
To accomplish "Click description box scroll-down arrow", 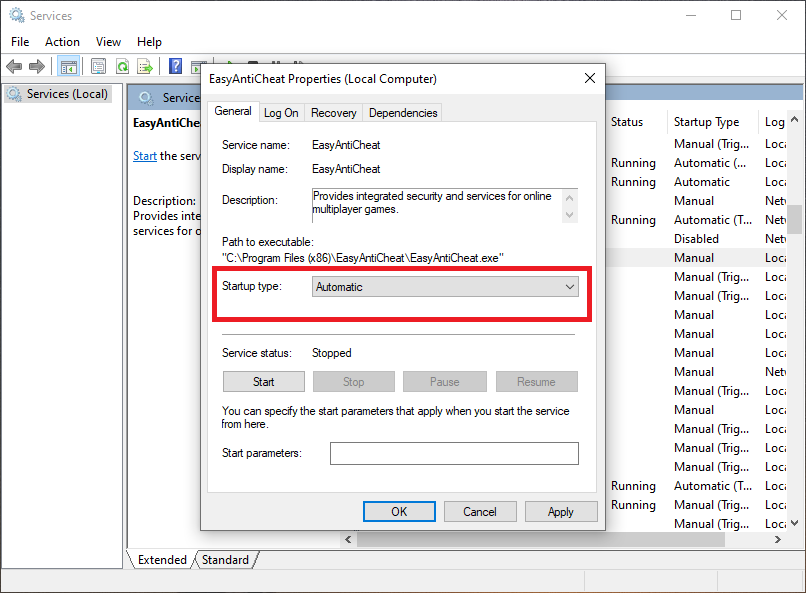I will pos(569,215).
